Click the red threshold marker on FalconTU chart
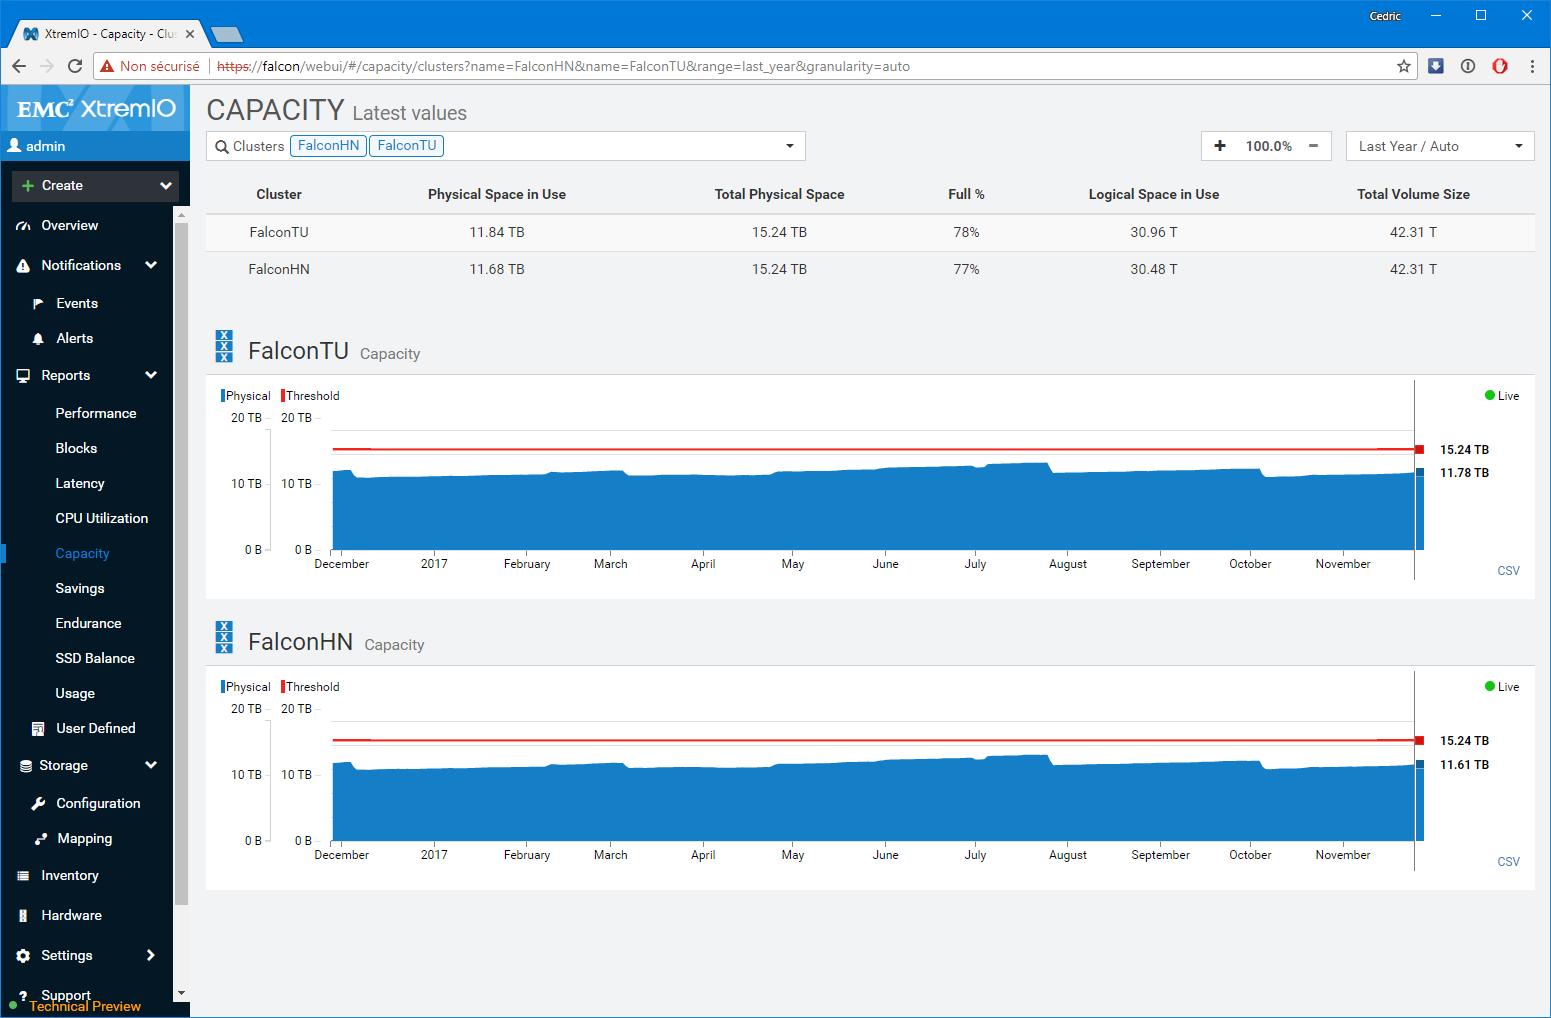This screenshot has width=1551, height=1018. tap(1419, 450)
